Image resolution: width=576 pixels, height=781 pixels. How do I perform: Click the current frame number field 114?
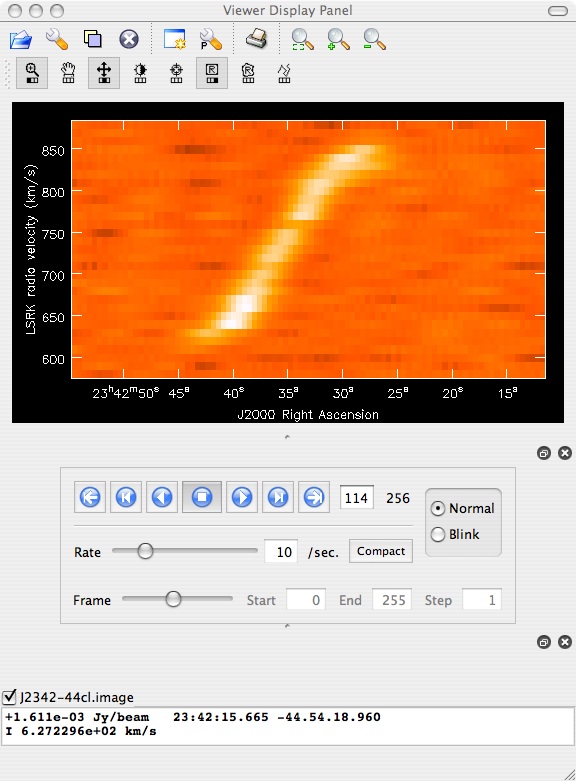356,498
